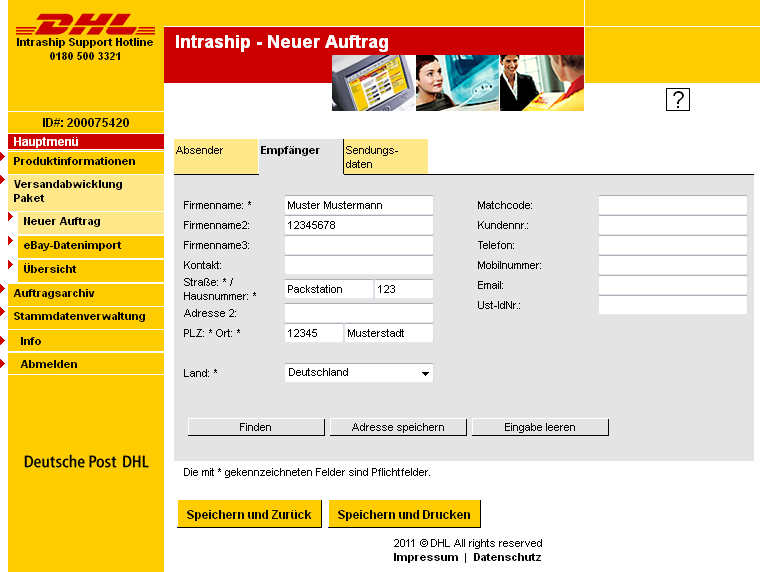The height and width of the screenshot is (572, 762).
Task: Switch to the Absender tab
Action: (216, 156)
